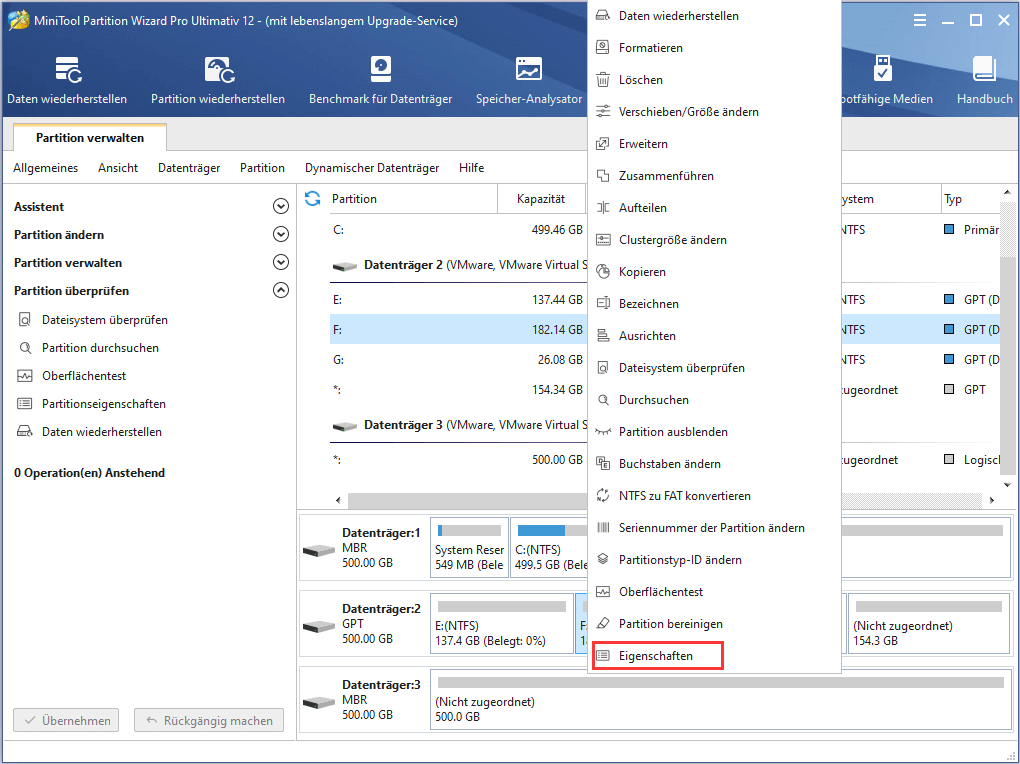This screenshot has width=1020, height=764.
Task: Sort by the Partition column header
Action: (412, 199)
